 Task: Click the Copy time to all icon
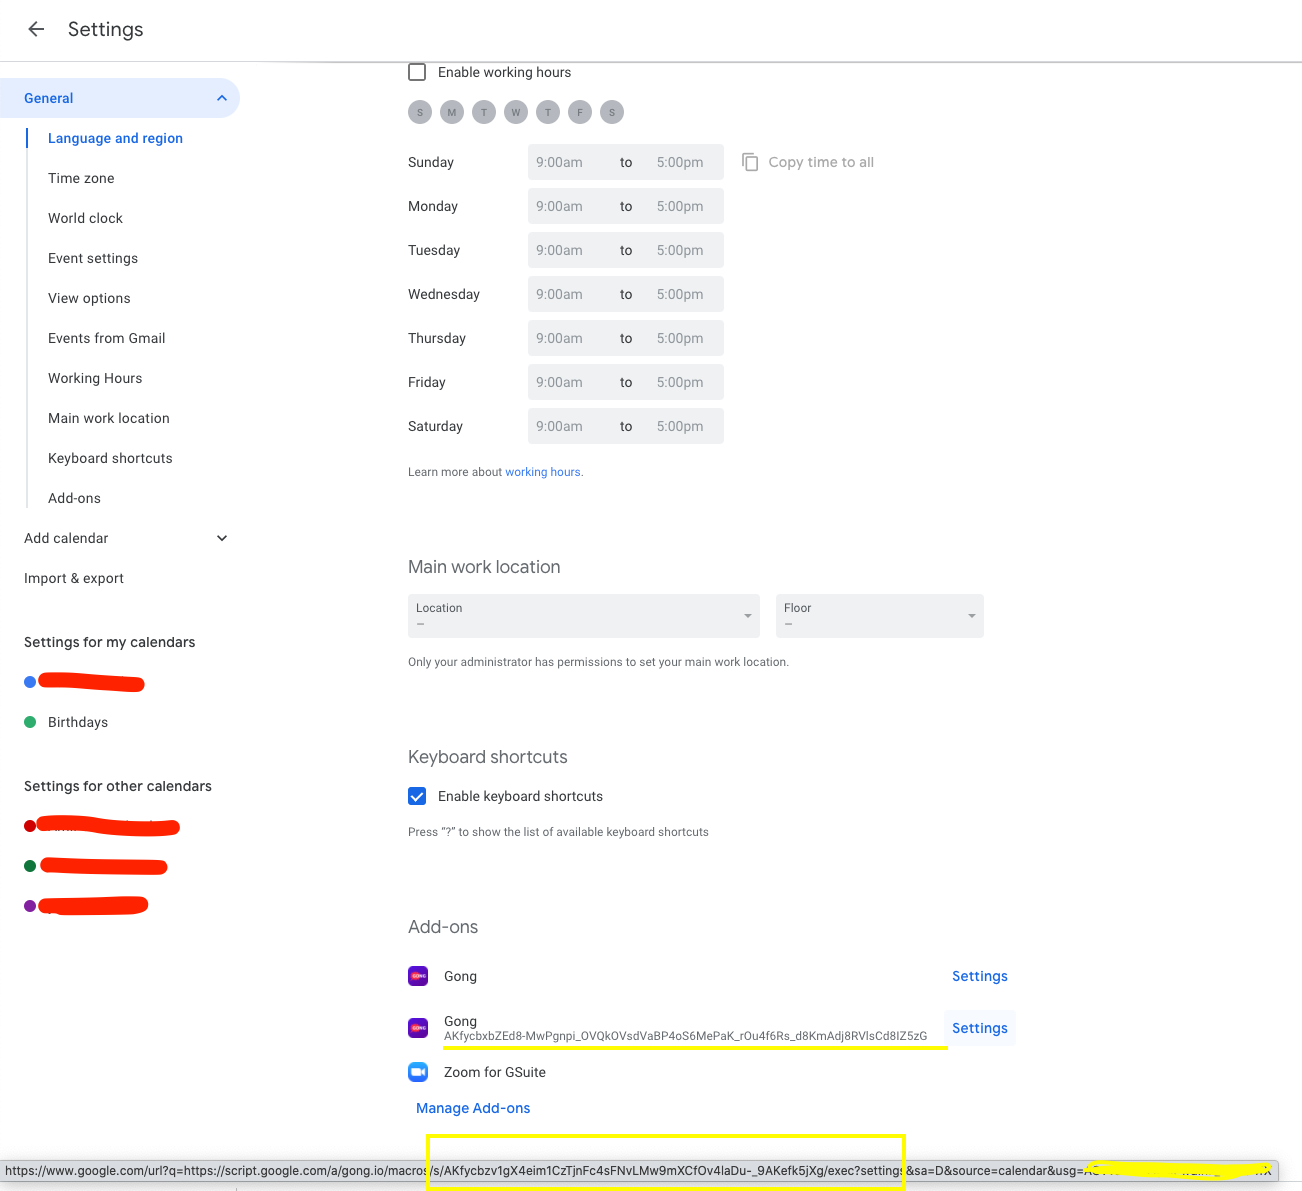pyautogui.click(x=750, y=162)
